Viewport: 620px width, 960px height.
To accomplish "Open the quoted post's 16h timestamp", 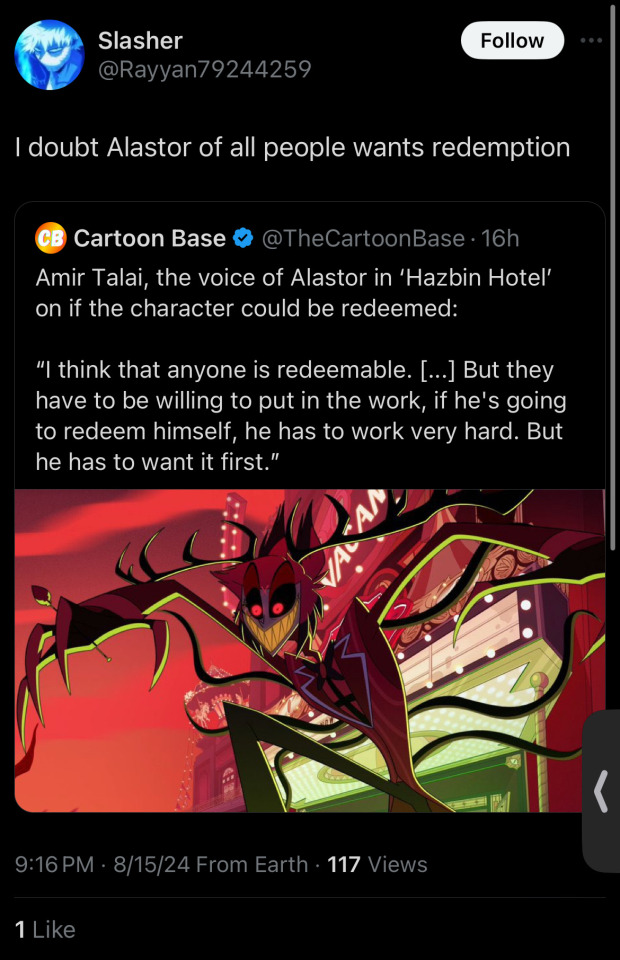I will (x=500, y=238).
